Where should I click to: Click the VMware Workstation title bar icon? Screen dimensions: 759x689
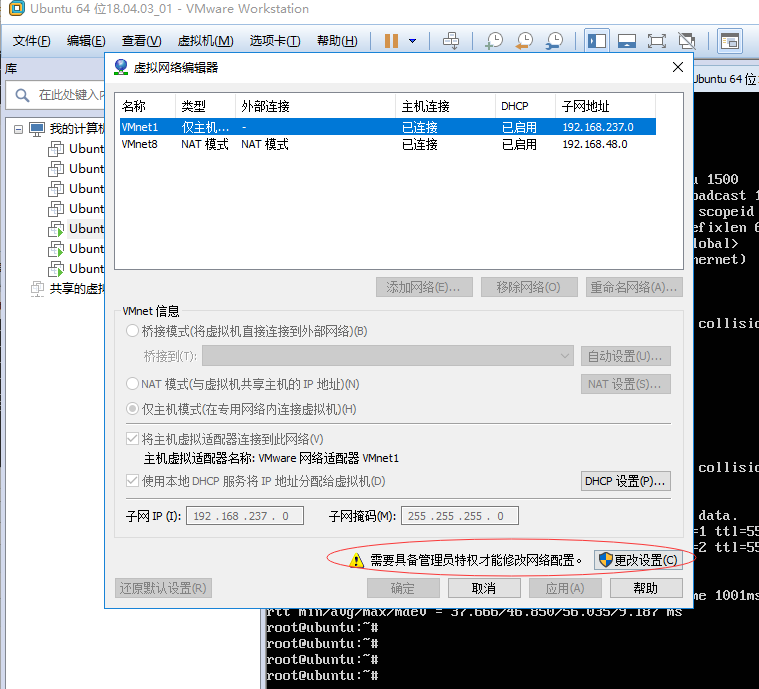tap(16, 8)
